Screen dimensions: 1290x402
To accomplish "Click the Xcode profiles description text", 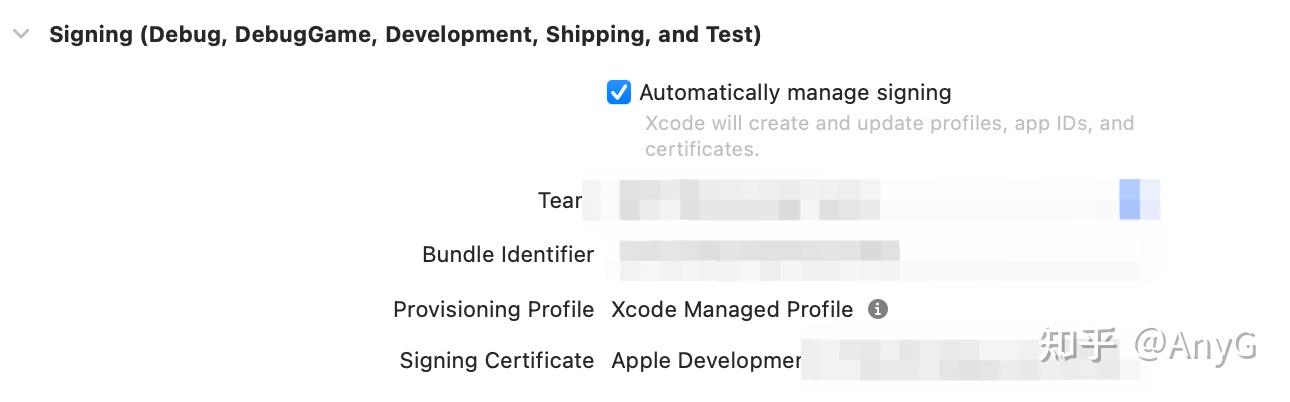I will pos(889,124).
